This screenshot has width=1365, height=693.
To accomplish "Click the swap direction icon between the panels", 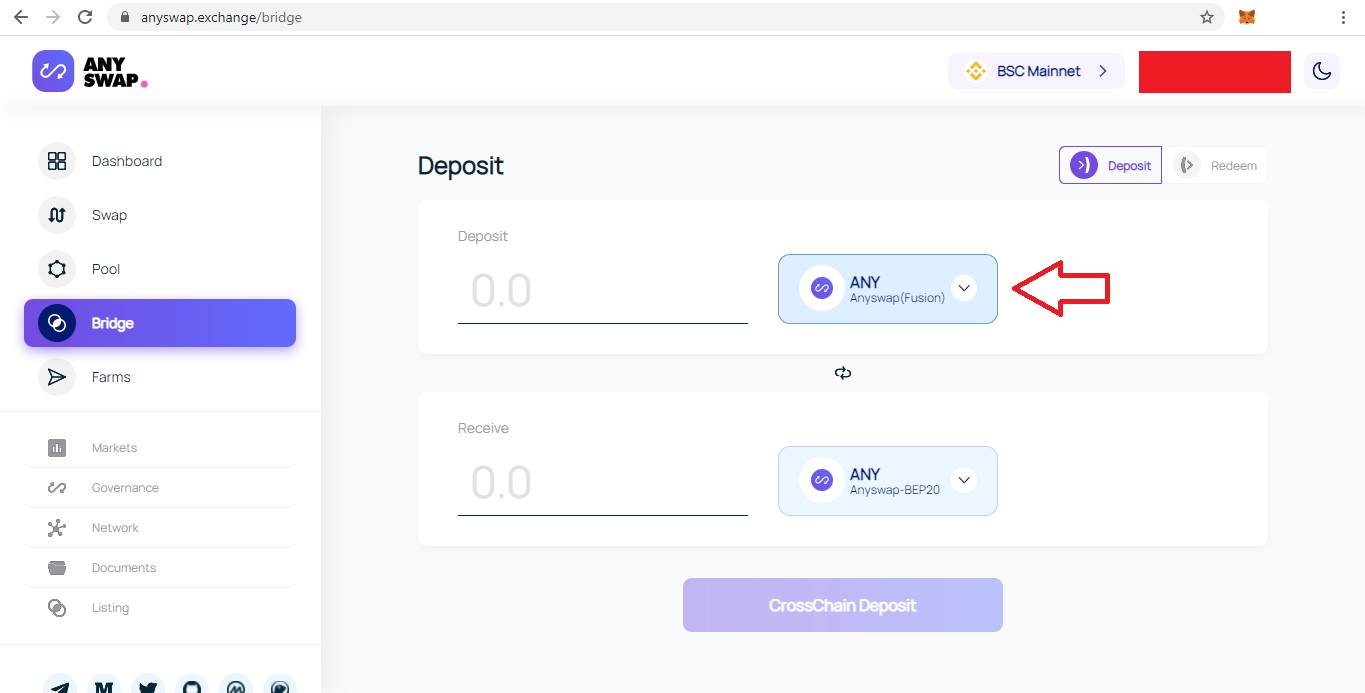I will click(843, 373).
